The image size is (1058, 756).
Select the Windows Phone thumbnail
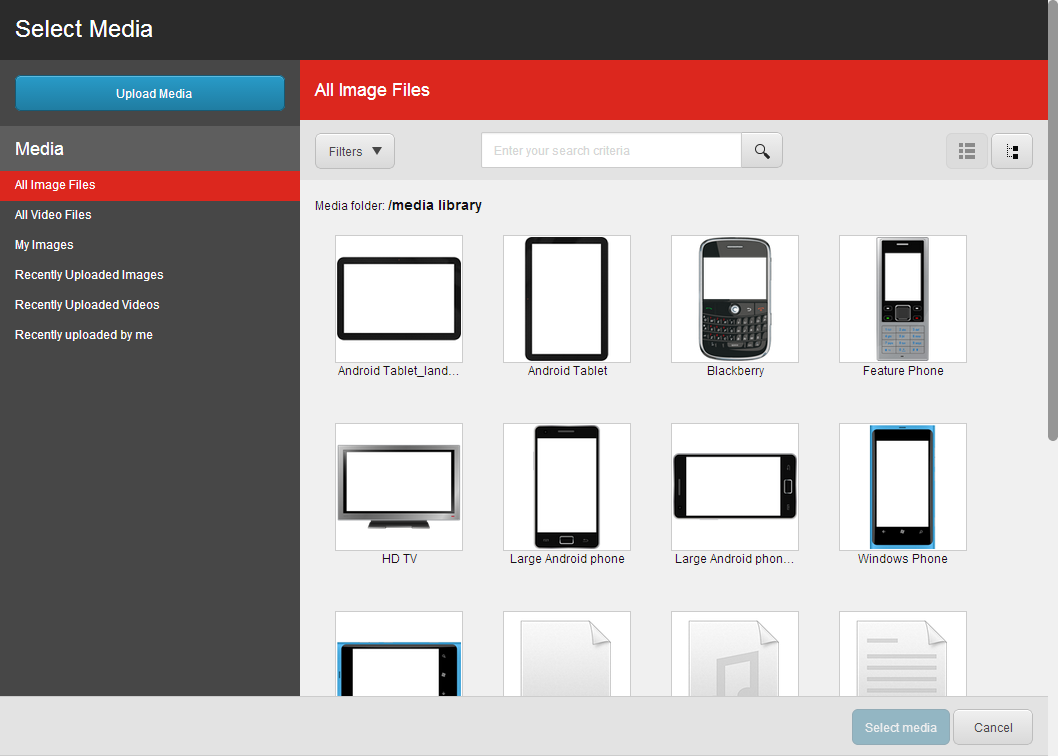[902, 486]
